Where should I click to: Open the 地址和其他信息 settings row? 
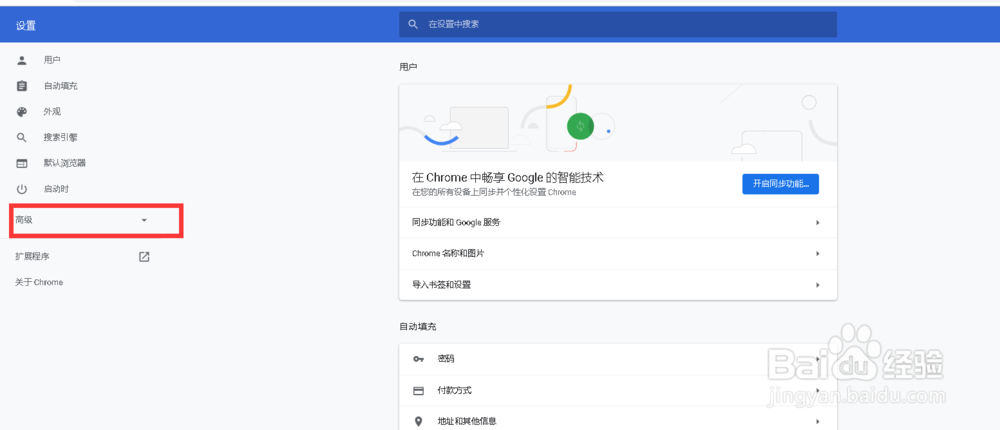pyautogui.click(x=617, y=421)
